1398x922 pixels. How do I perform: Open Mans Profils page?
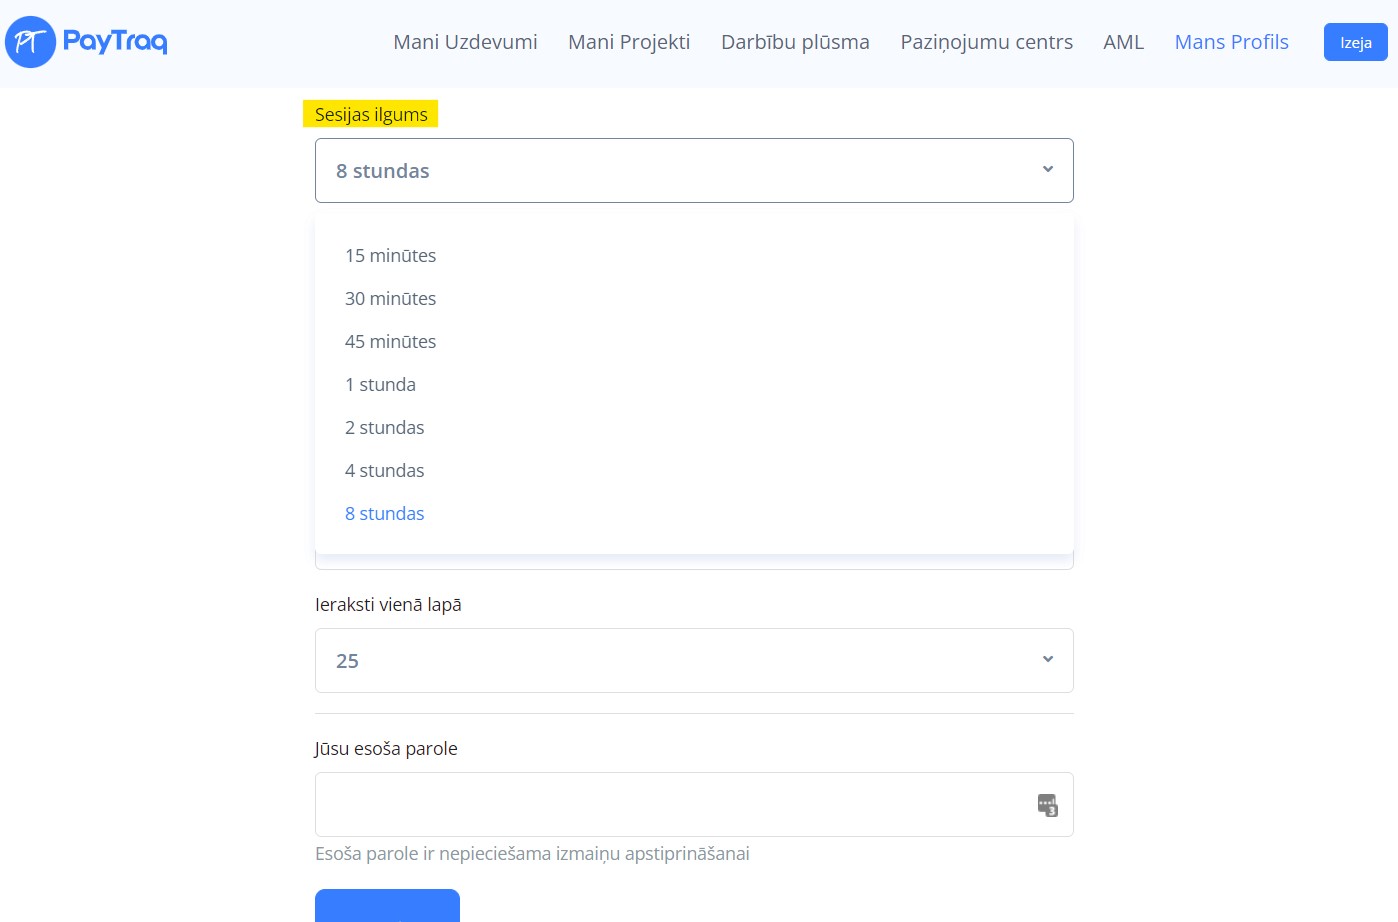coord(1231,42)
